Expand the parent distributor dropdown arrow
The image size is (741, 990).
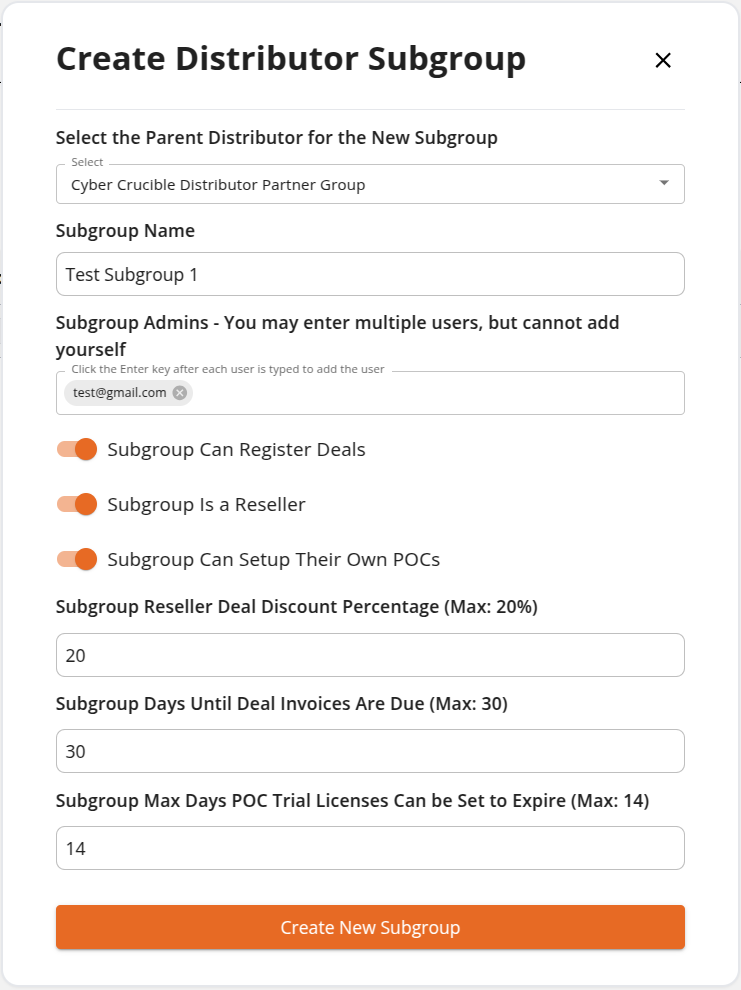tap(663, 183)
